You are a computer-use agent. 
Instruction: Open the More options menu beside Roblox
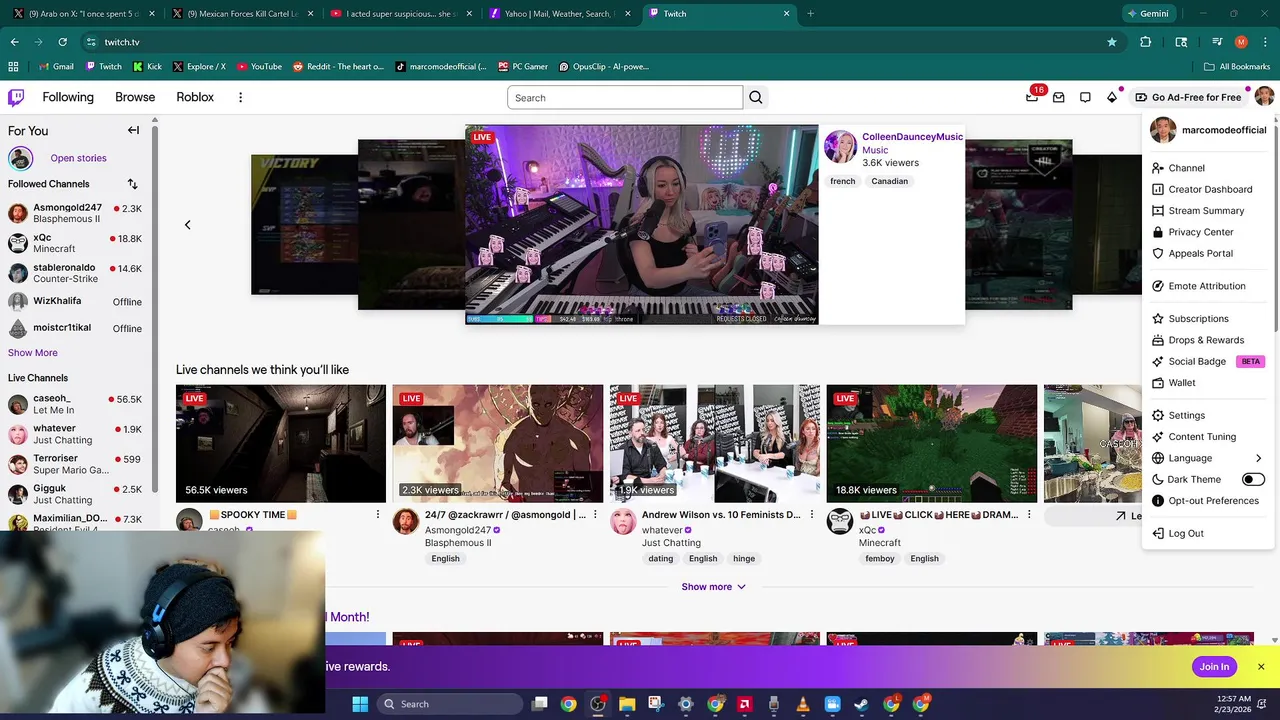tap(240, 97)
